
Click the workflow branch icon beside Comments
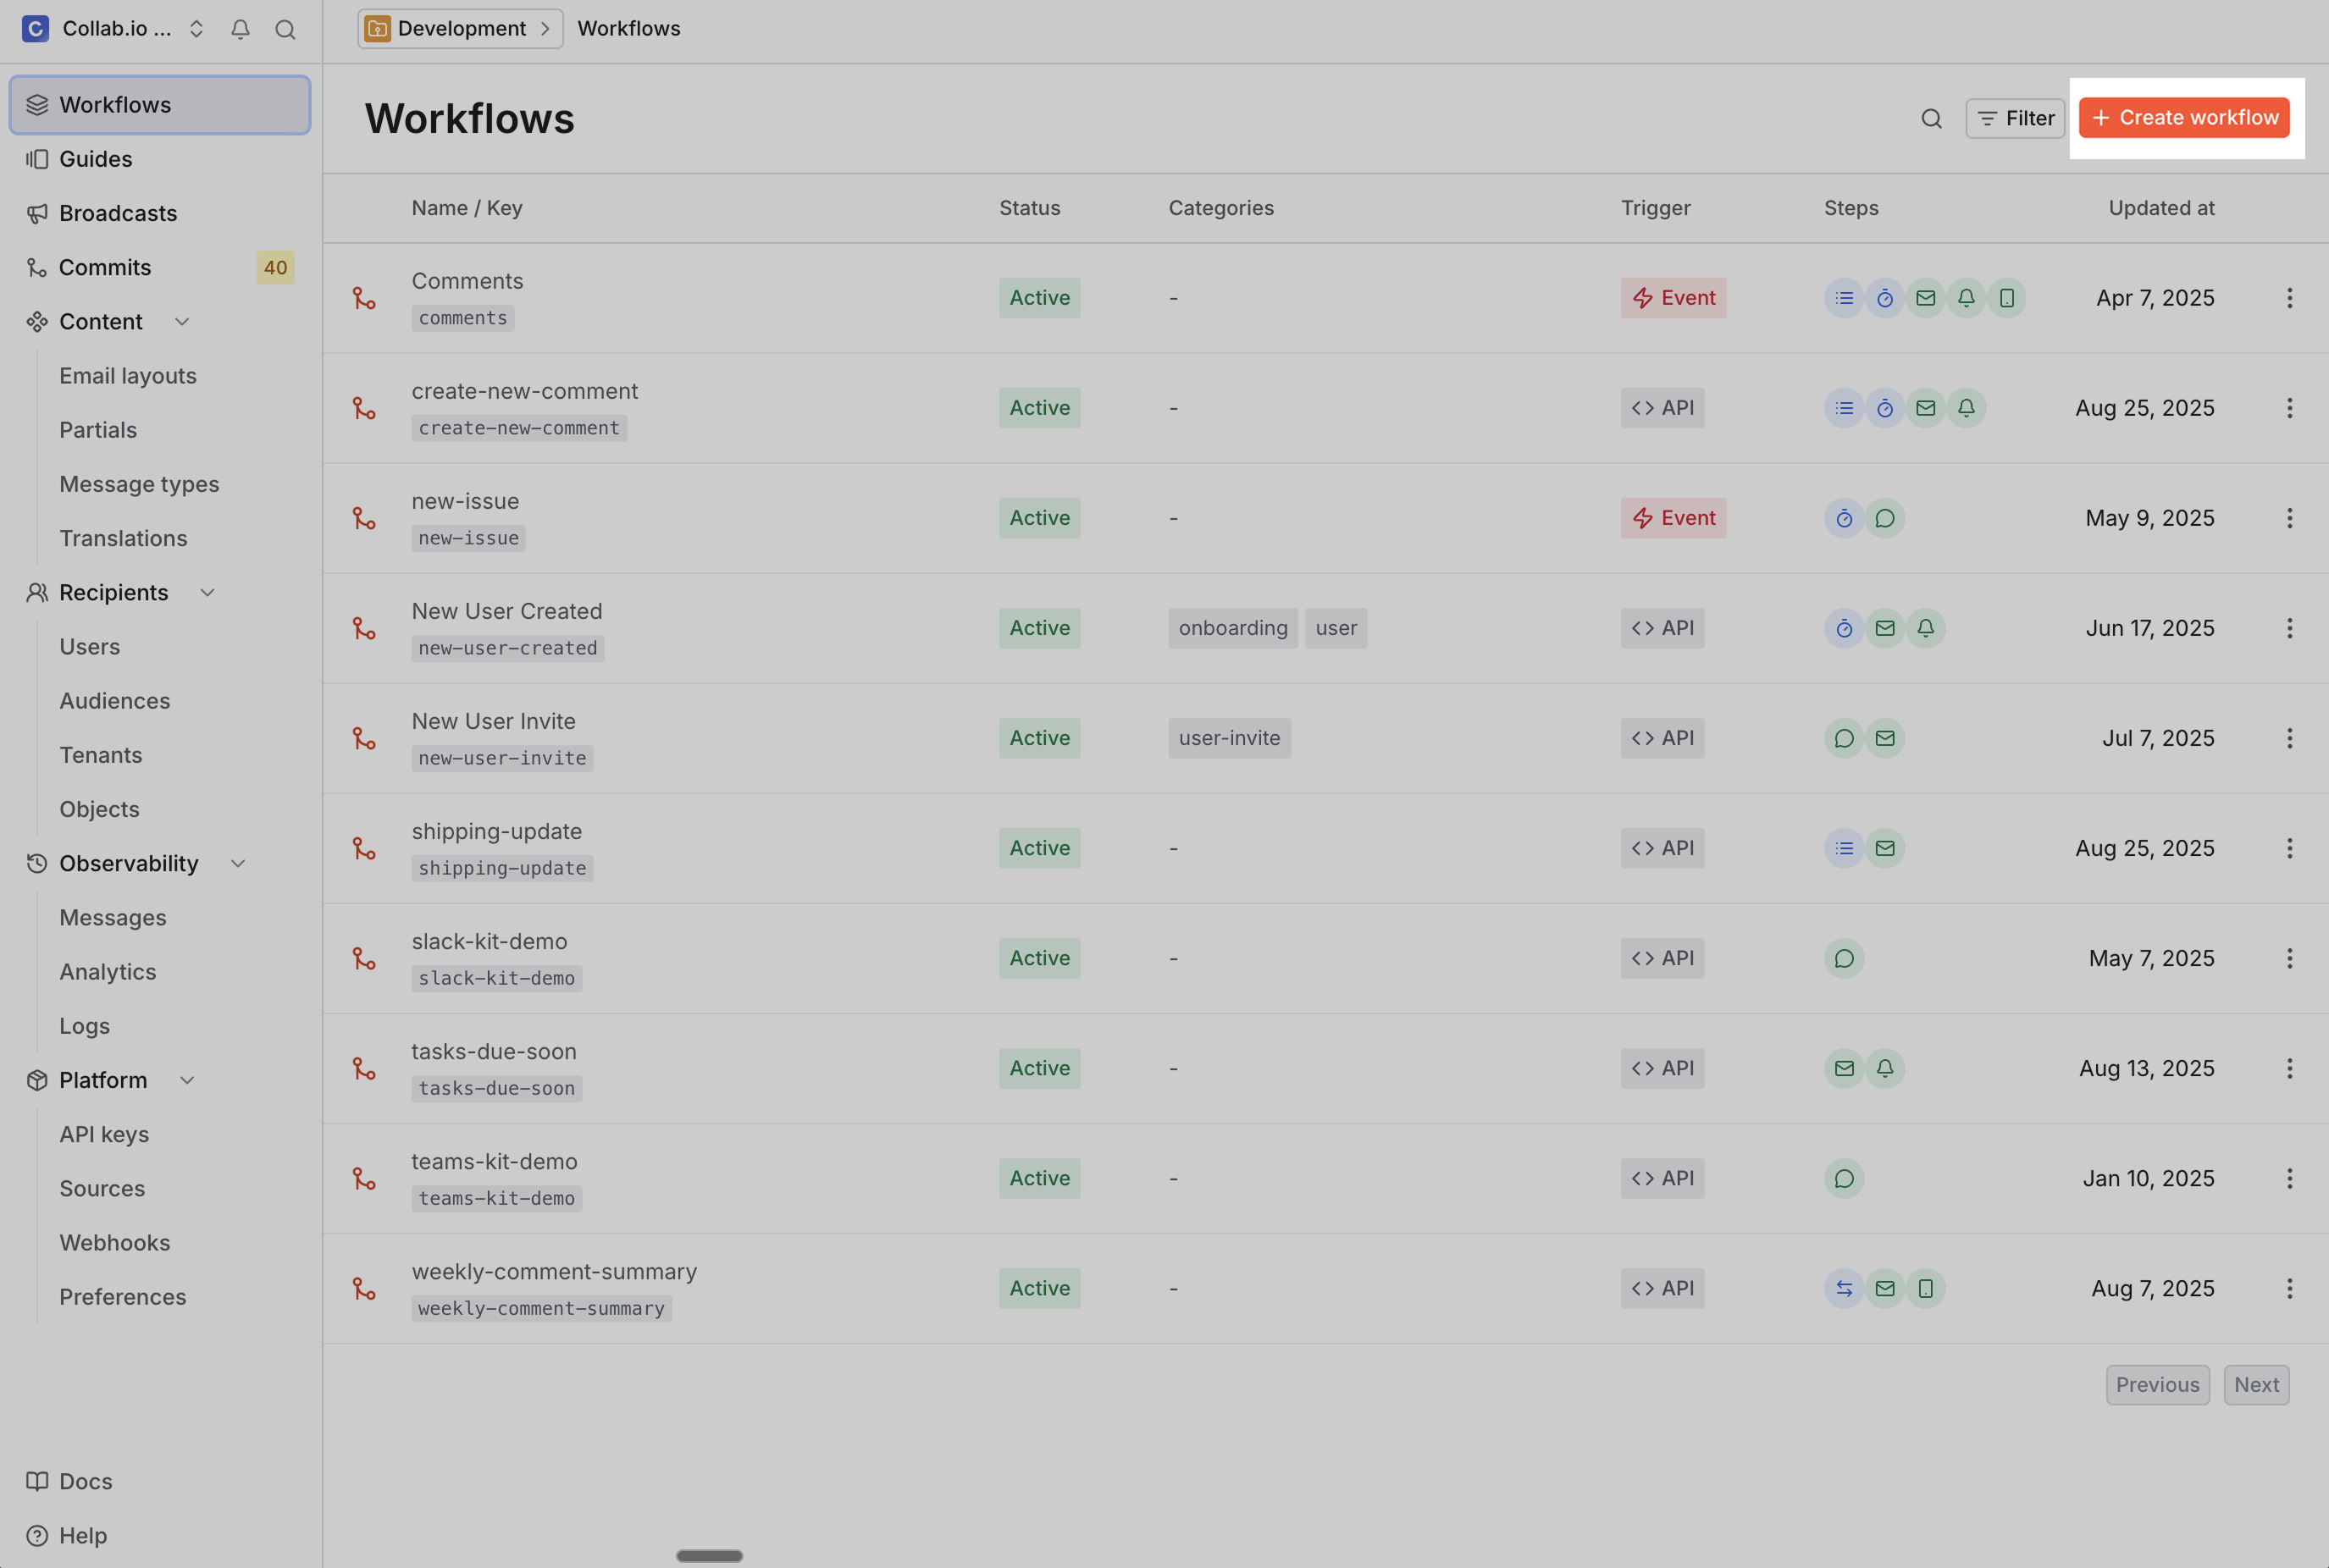pyautogui.click(x=364, y=297)
